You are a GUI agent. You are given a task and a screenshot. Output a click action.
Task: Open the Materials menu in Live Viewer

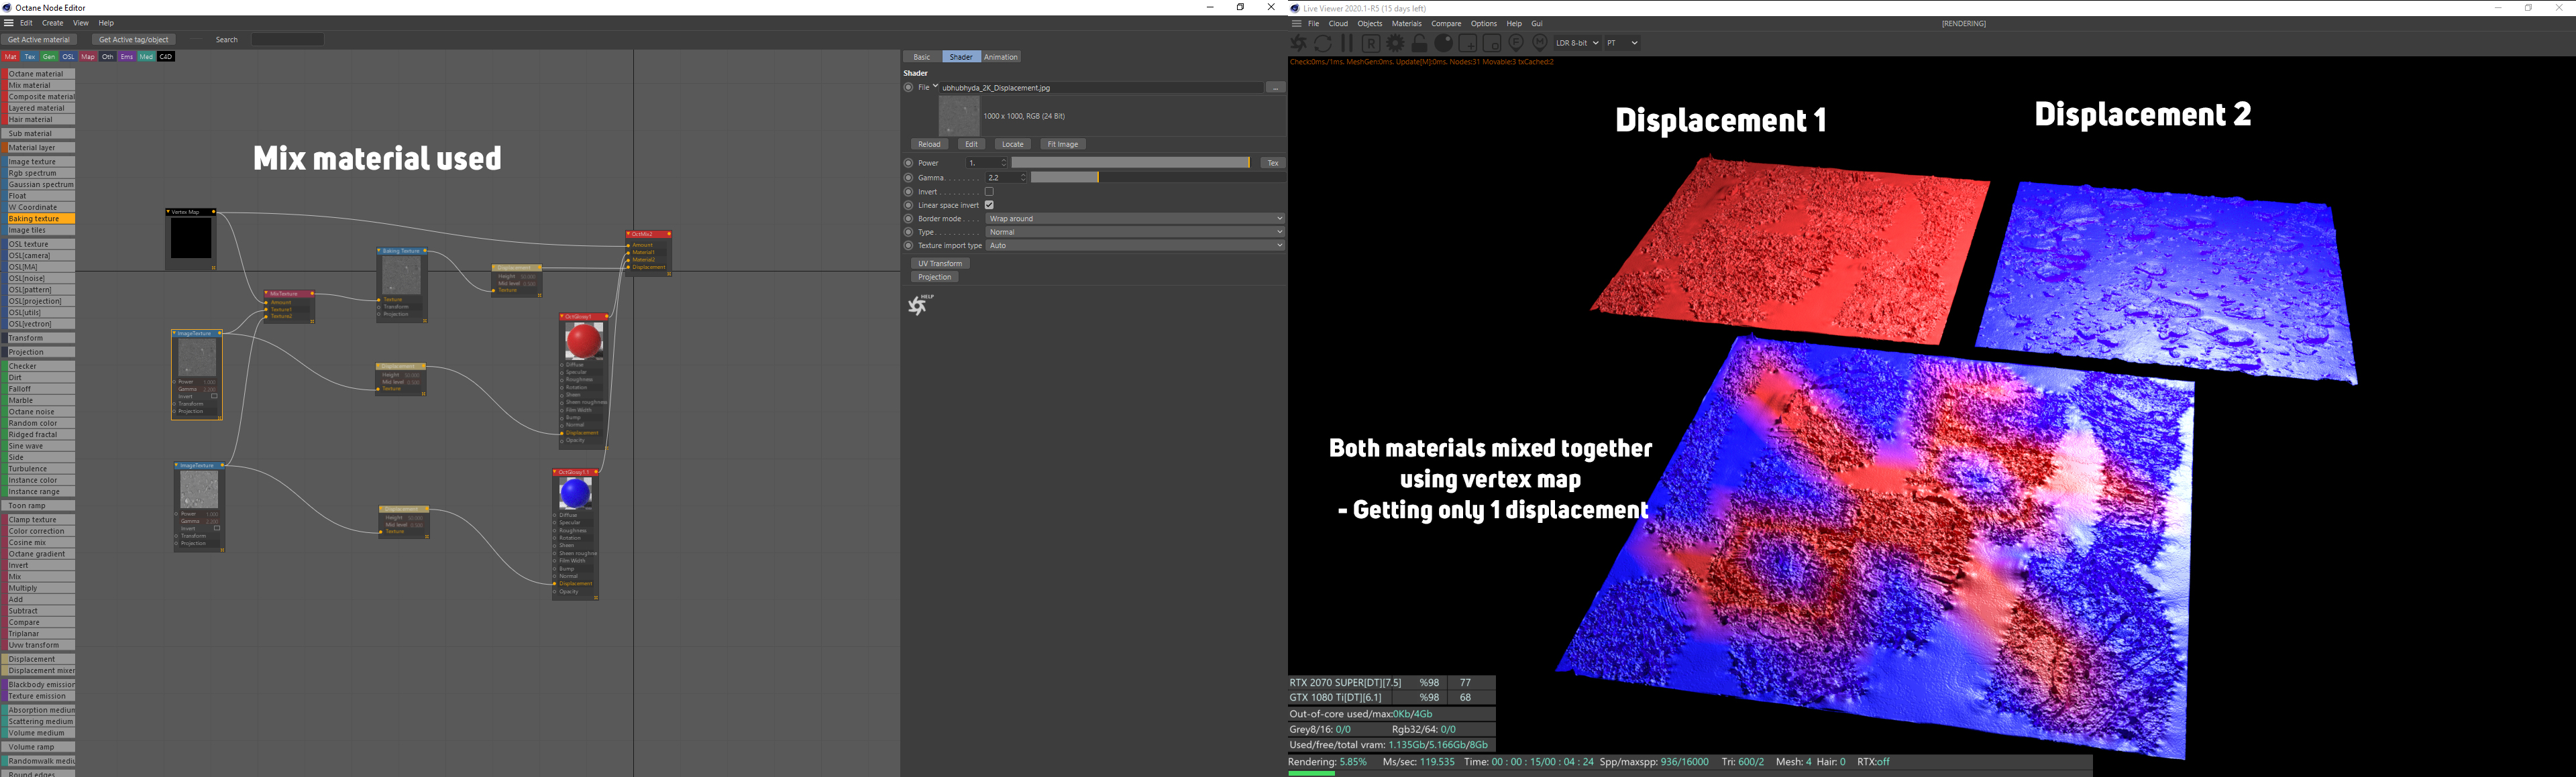1406,24
